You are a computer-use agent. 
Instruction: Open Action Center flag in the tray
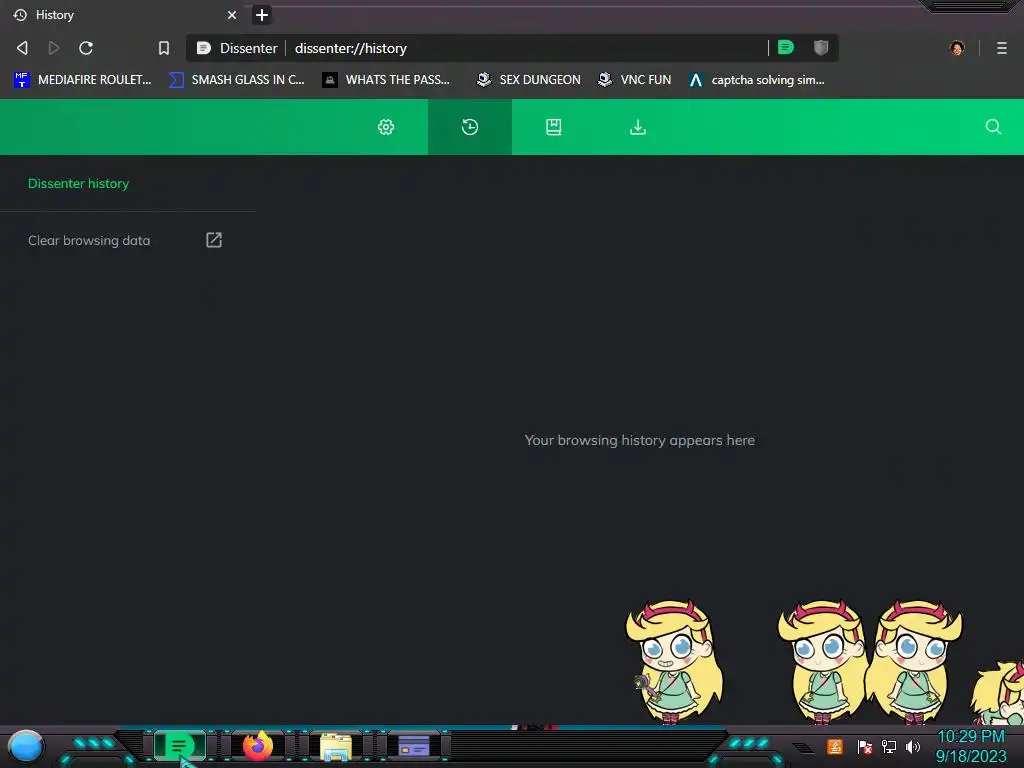click(865, 746)
